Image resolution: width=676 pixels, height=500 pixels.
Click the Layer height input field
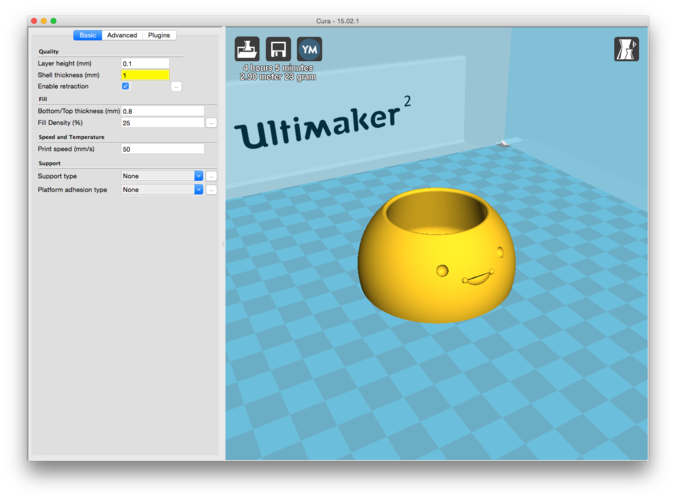(x=145, y=64)
